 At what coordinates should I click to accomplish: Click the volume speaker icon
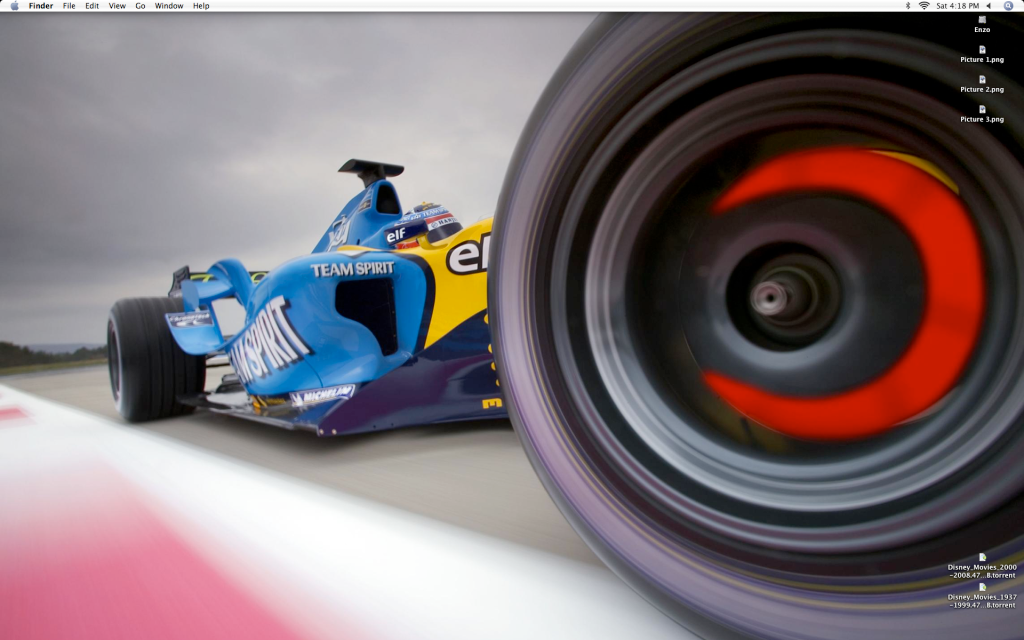pyautogui.click(x=988, y=6)
